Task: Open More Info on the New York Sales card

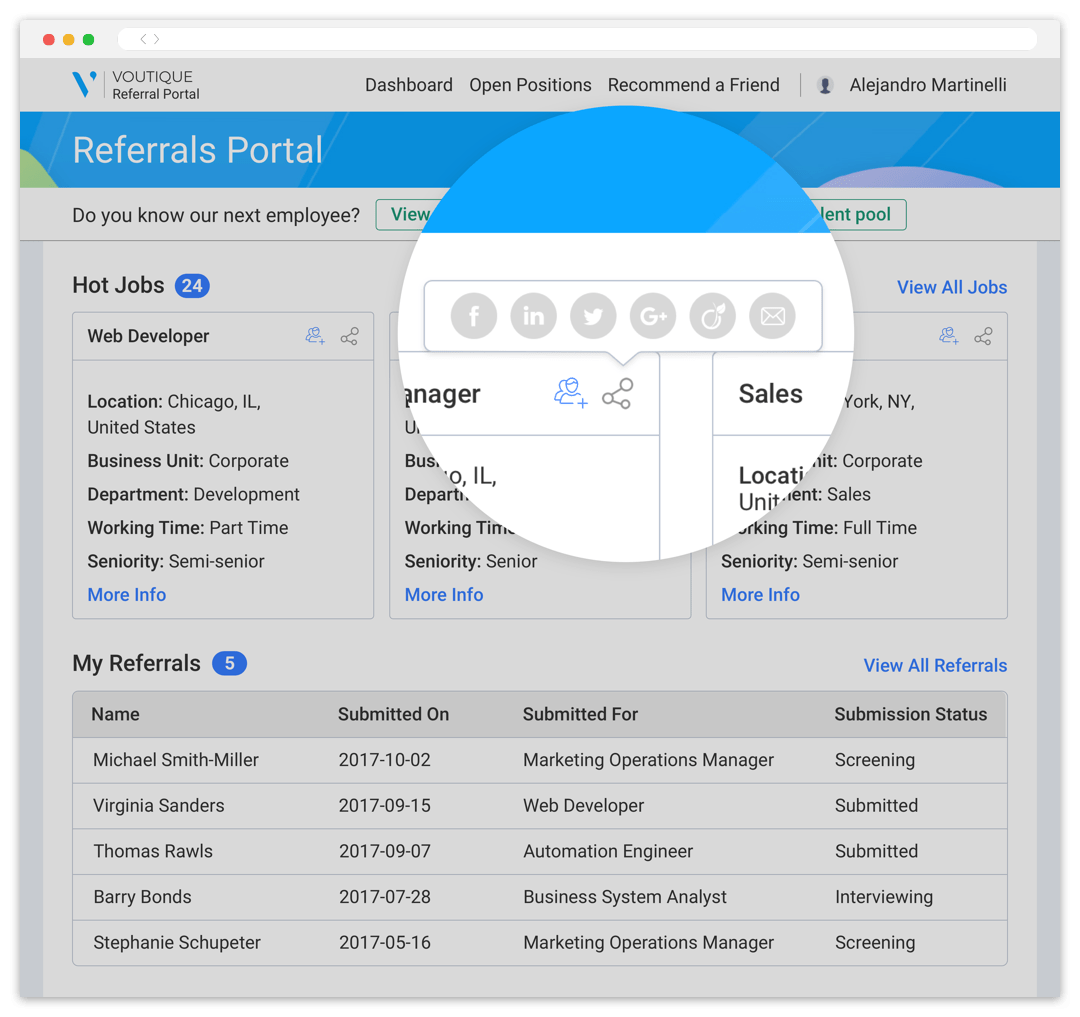Action: click(760, 594)
